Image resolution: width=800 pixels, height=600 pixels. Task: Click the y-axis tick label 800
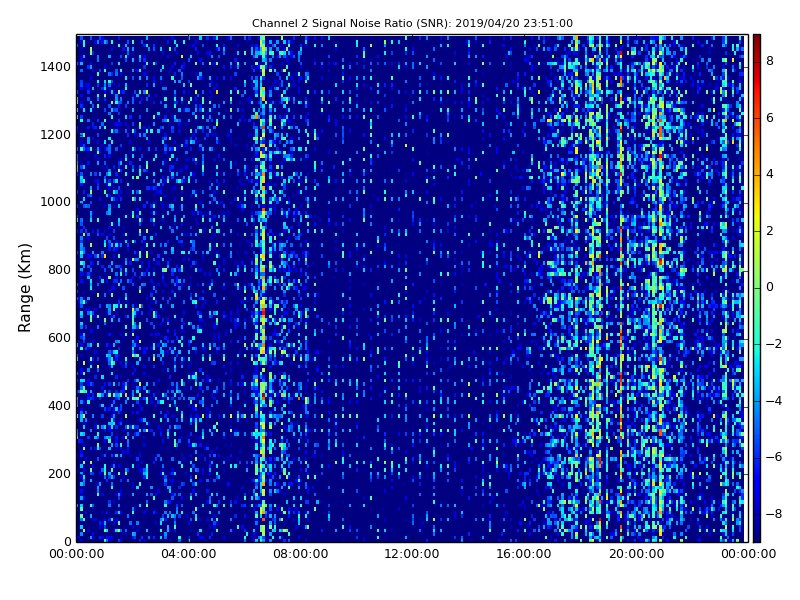pos(59,270)
